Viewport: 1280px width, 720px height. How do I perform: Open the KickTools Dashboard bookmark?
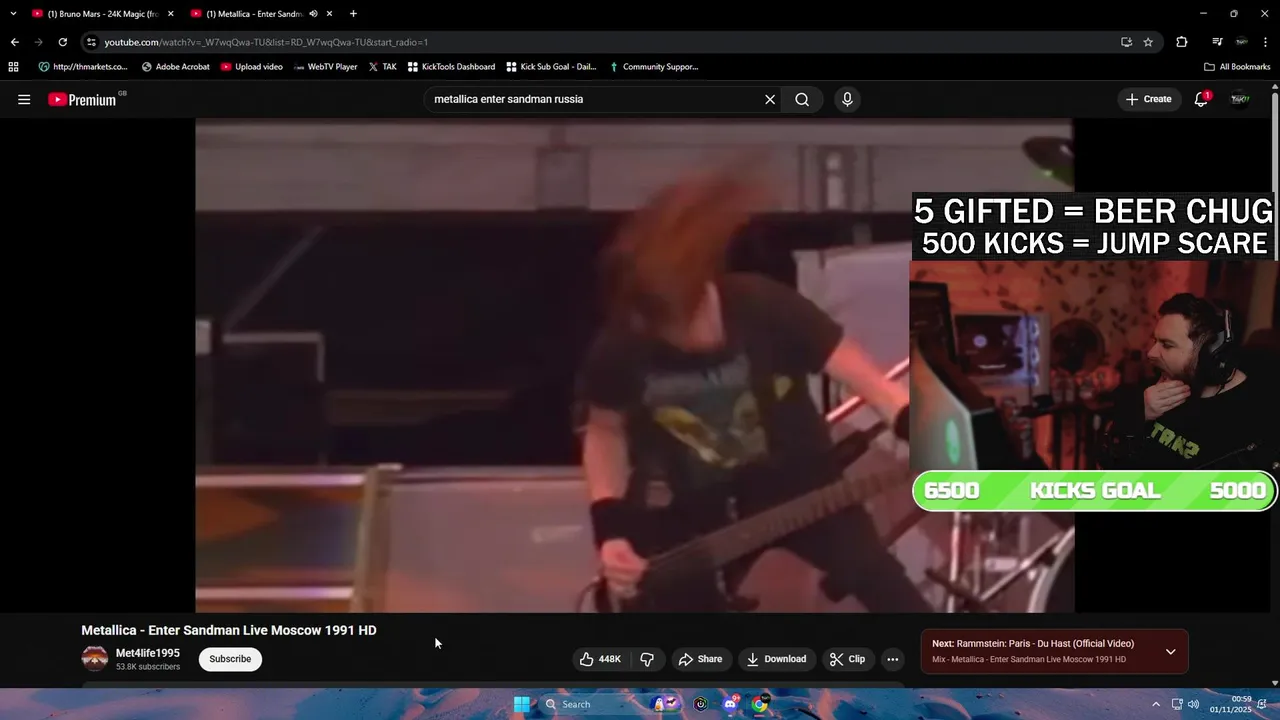451,67
